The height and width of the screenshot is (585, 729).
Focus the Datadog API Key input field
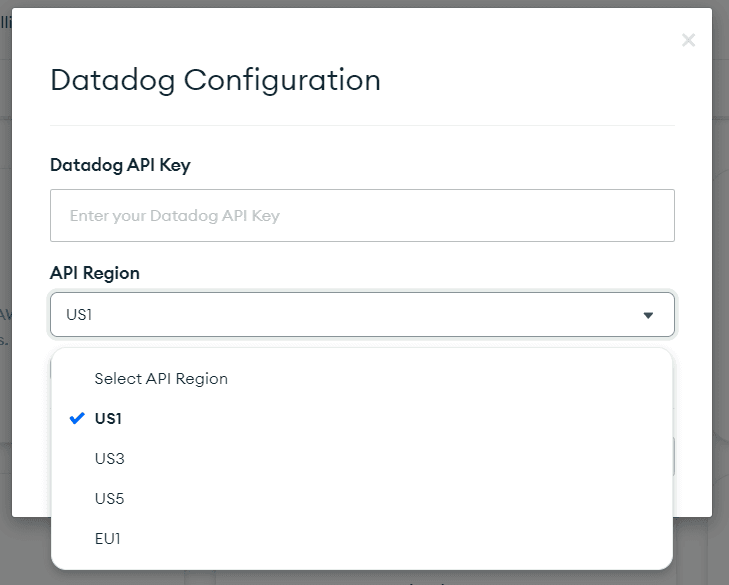click(362, 215)
